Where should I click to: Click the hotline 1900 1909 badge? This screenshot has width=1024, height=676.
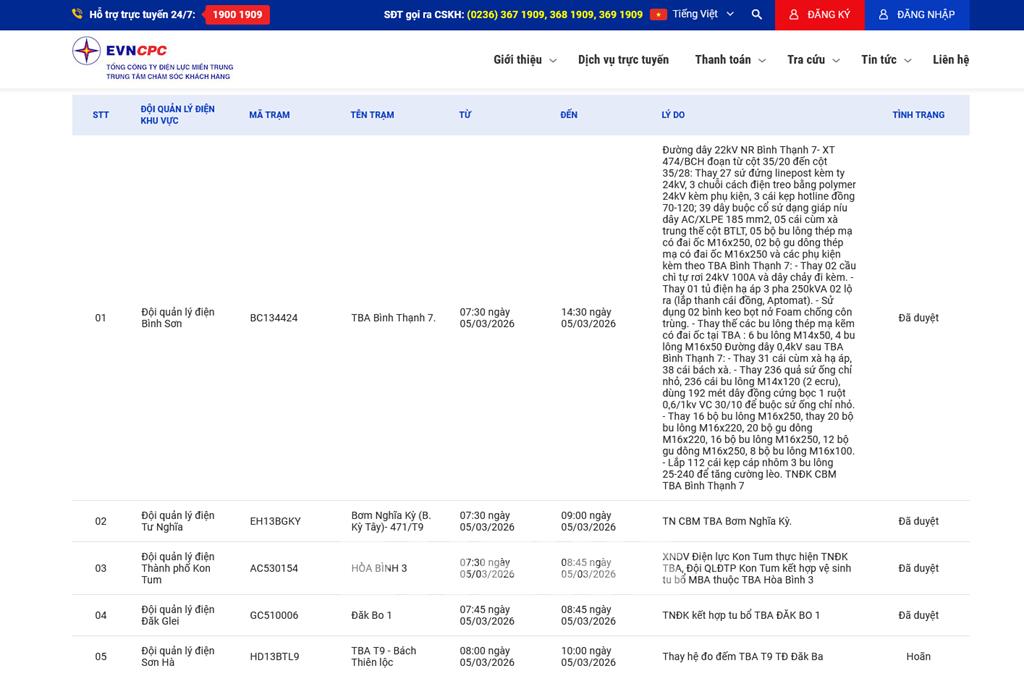tap(237, 15)
